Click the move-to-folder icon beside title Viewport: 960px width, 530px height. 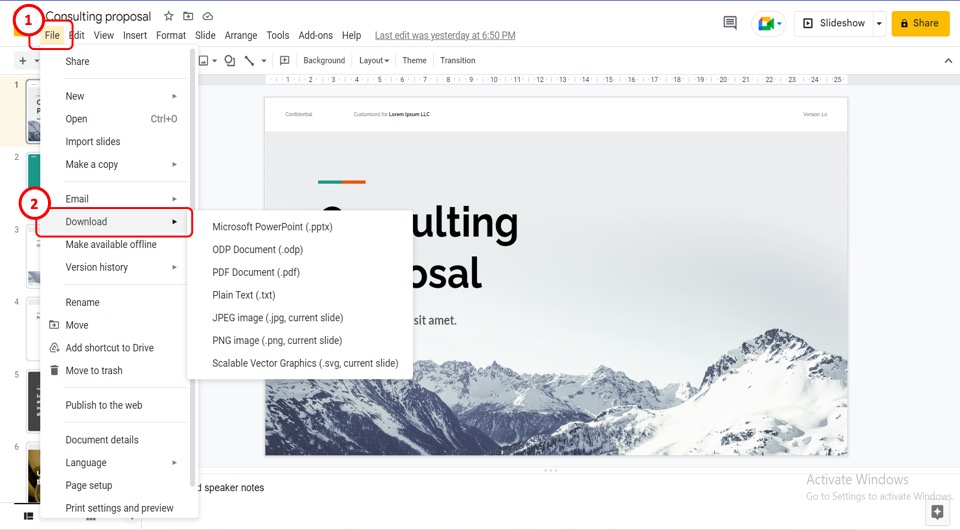tap(188, 17)
